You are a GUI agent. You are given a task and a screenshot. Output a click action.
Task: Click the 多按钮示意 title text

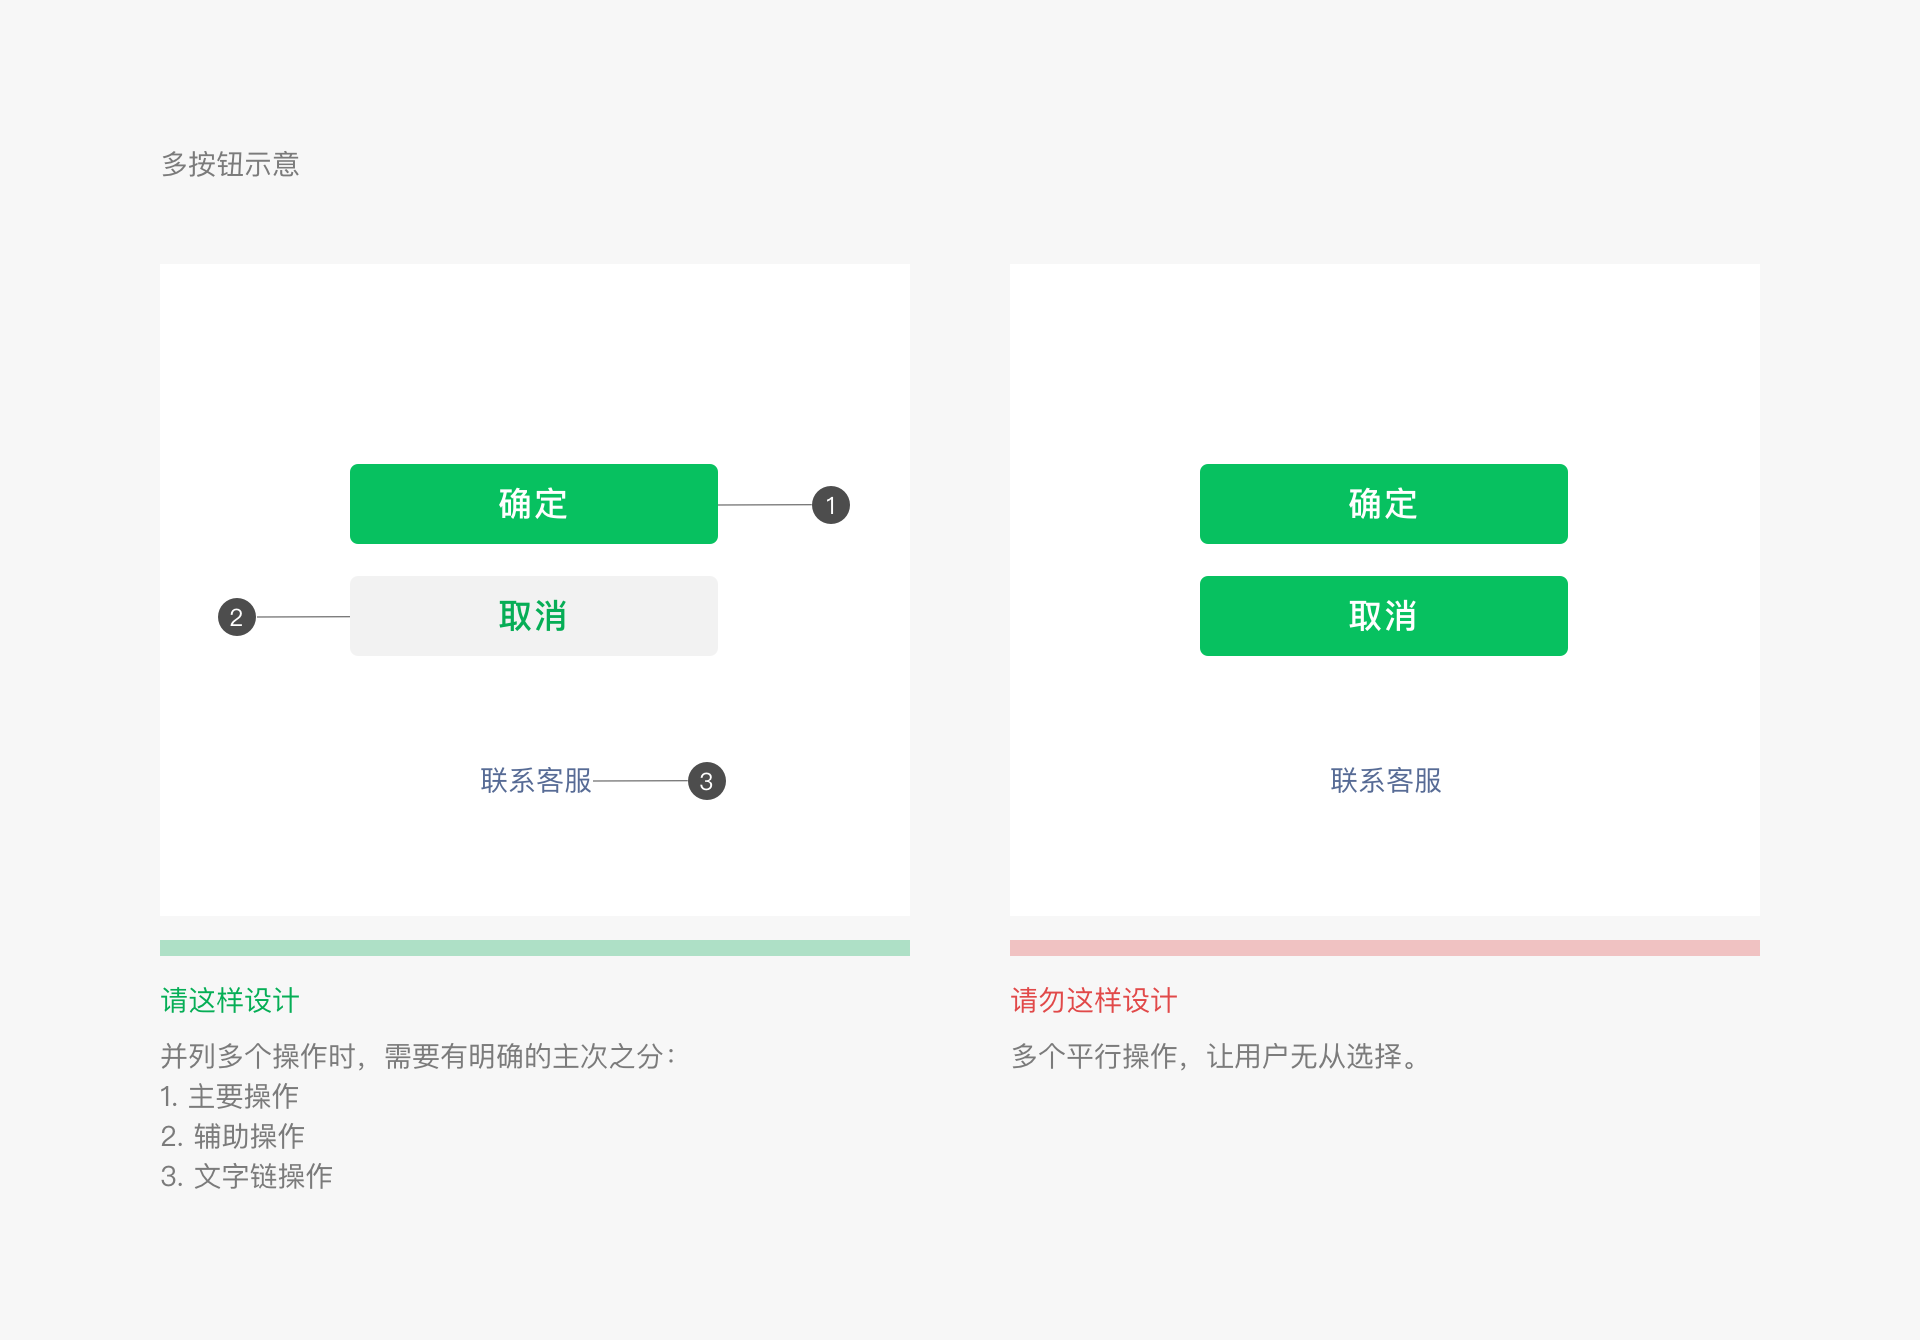pyautogui.click(x=230, y=163)
